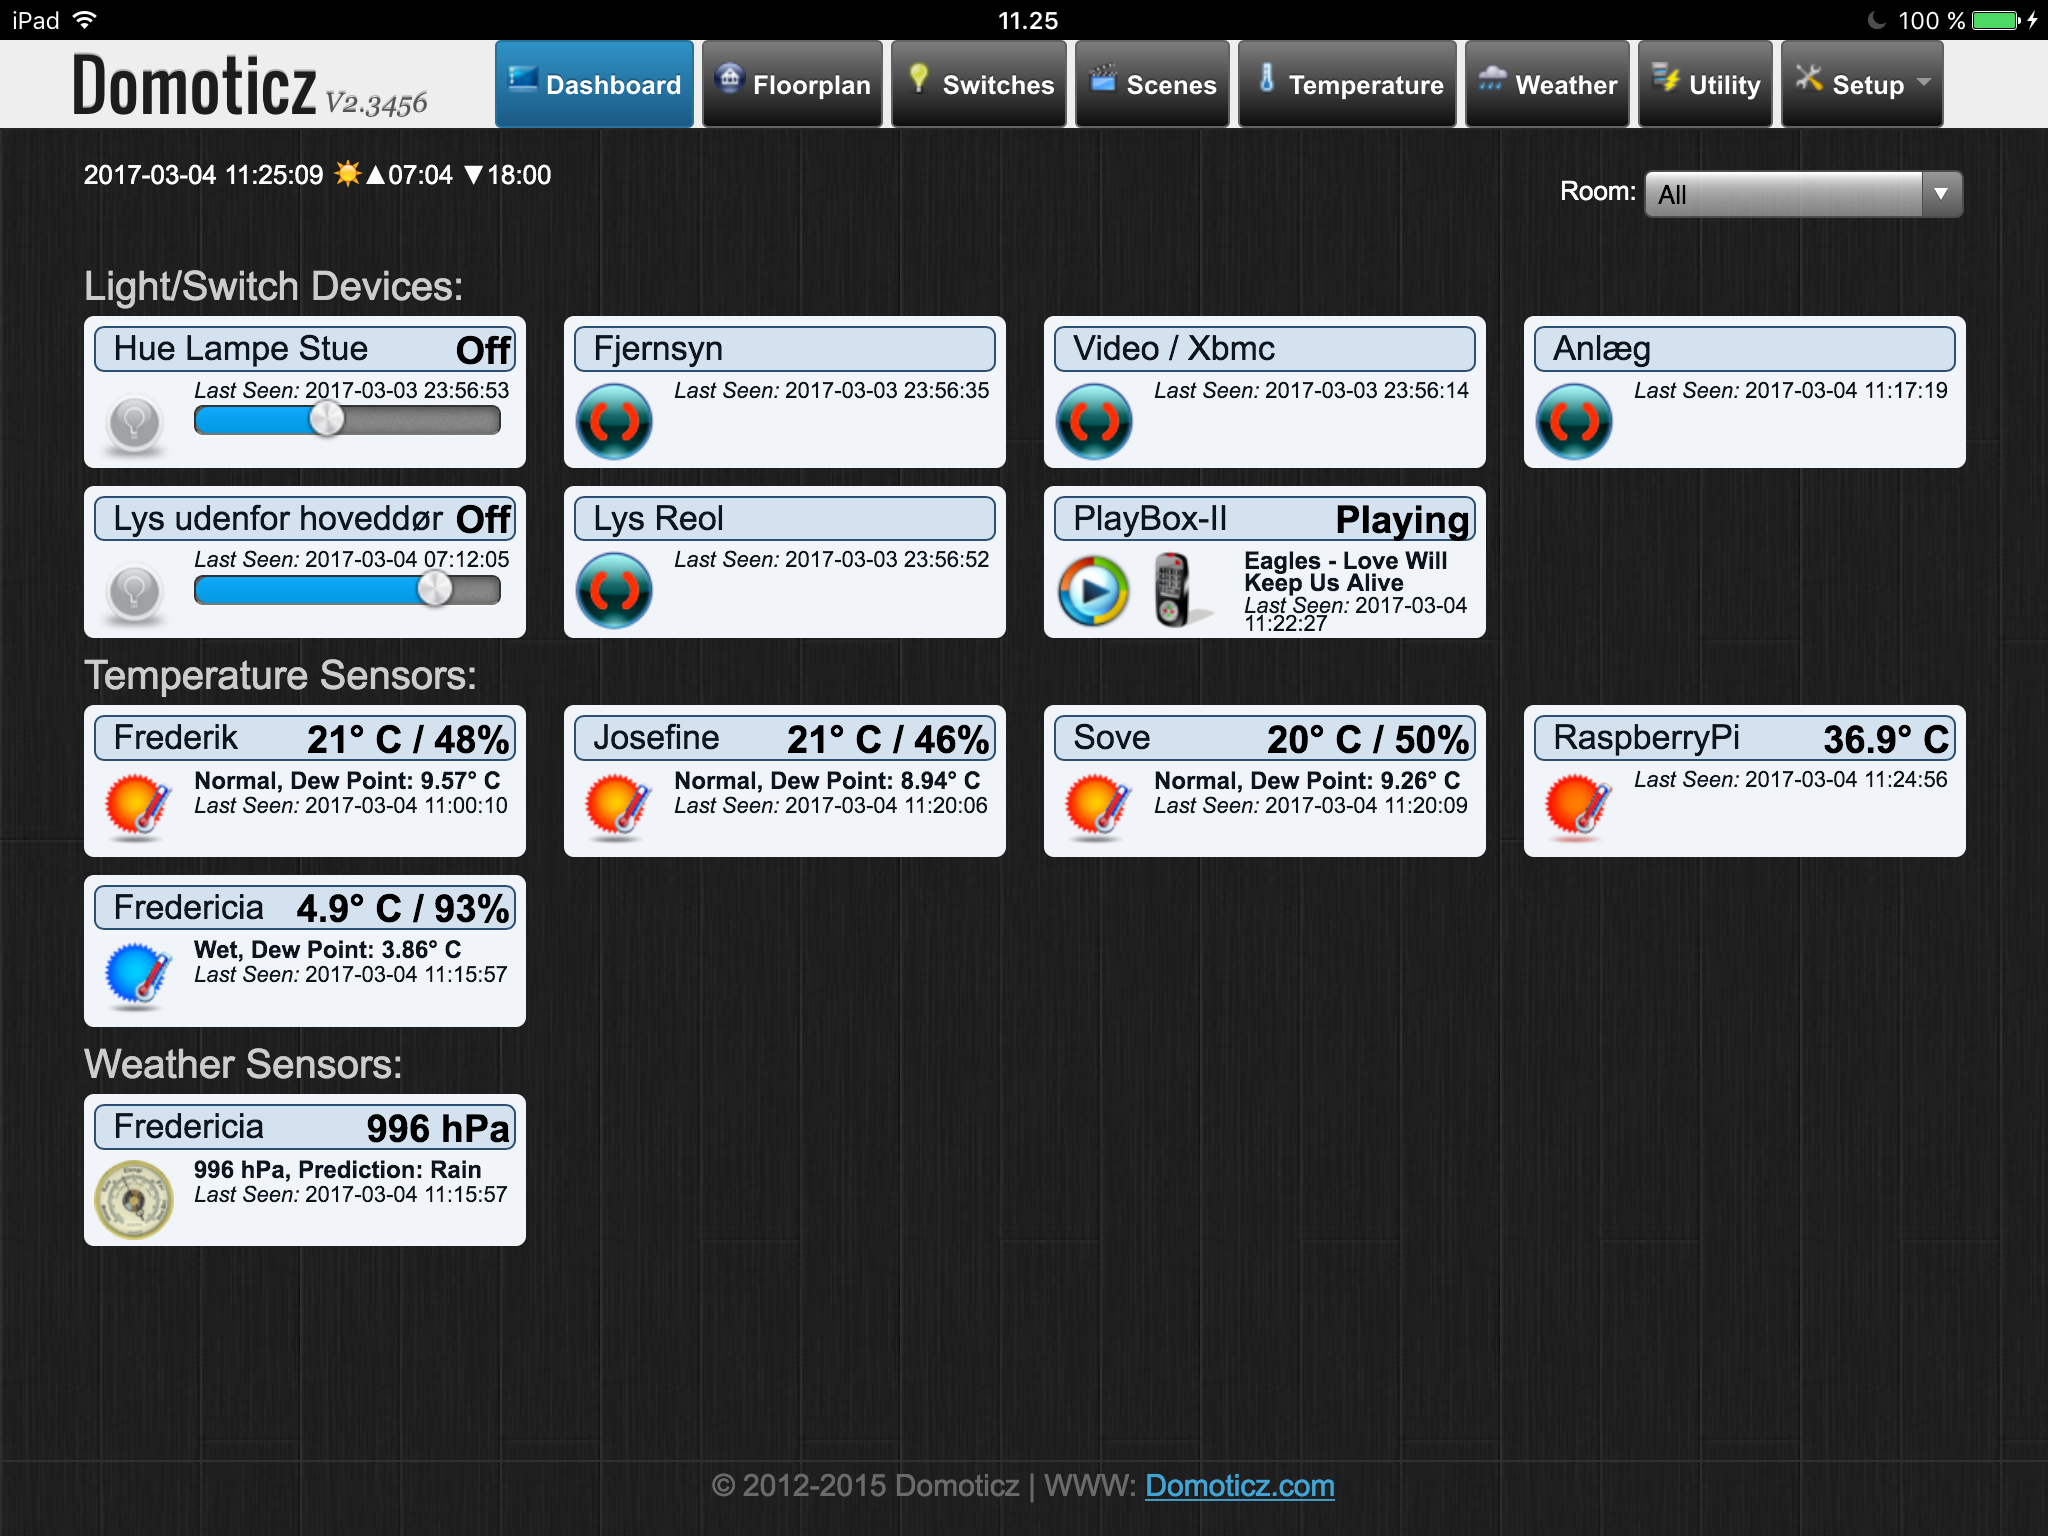The width and height of the screenshot is (2048, 1536).
Task: Click the Anlæg last seen timestamp
Action: click(x=1791, y=390)
